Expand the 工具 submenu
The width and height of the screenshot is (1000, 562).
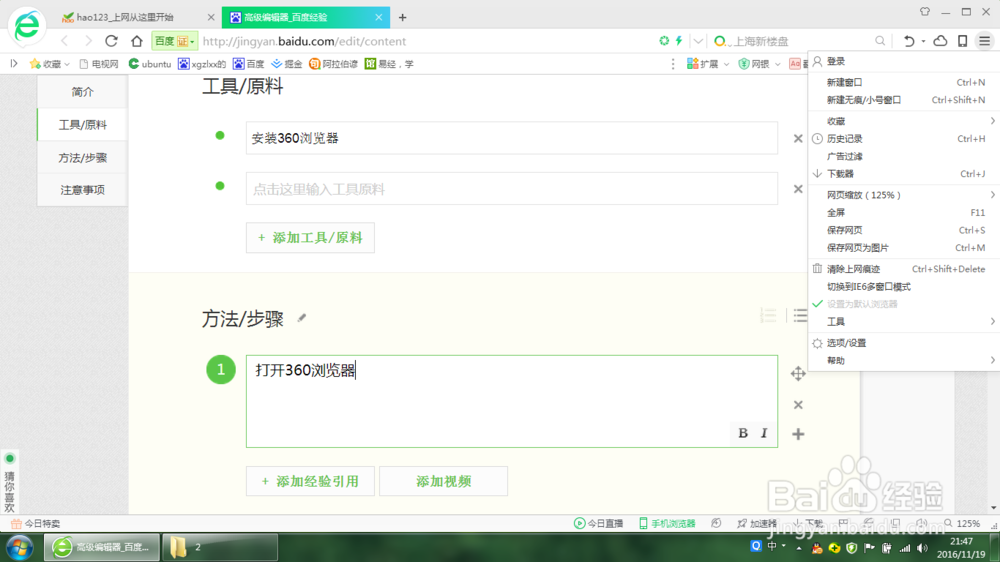click(903, 322)
